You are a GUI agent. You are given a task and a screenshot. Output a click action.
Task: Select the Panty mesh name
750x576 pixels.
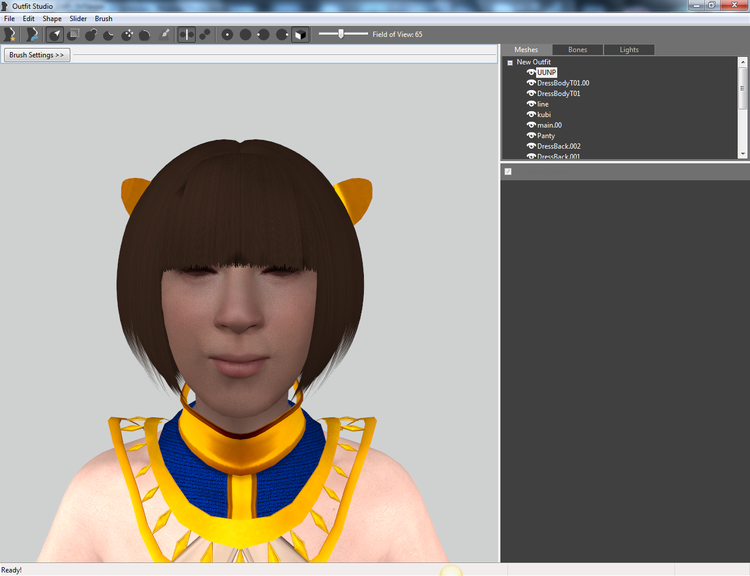click(x=546, y=135)
